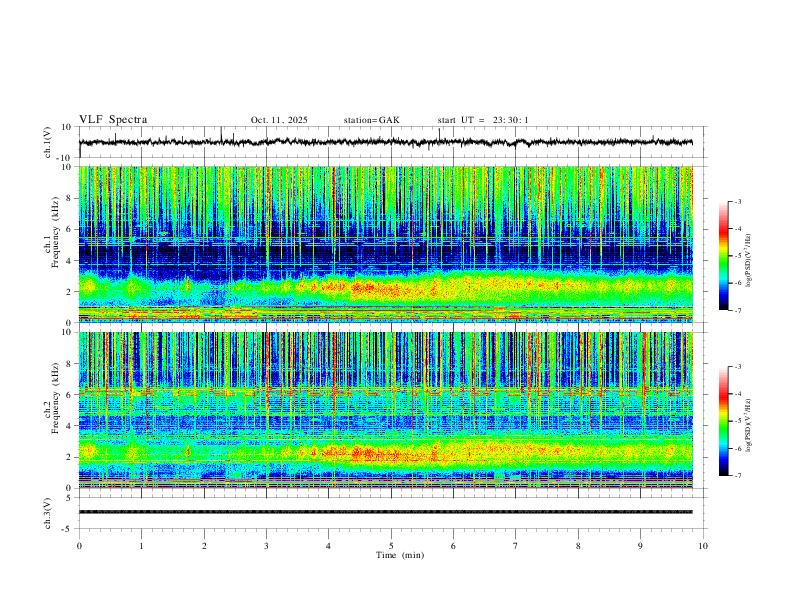Image resolution: width=792 pixels, height=612 pixels.
Task: Click the "4" kHz tick on ch.2 frequency axis
Action: pos(69,426)
